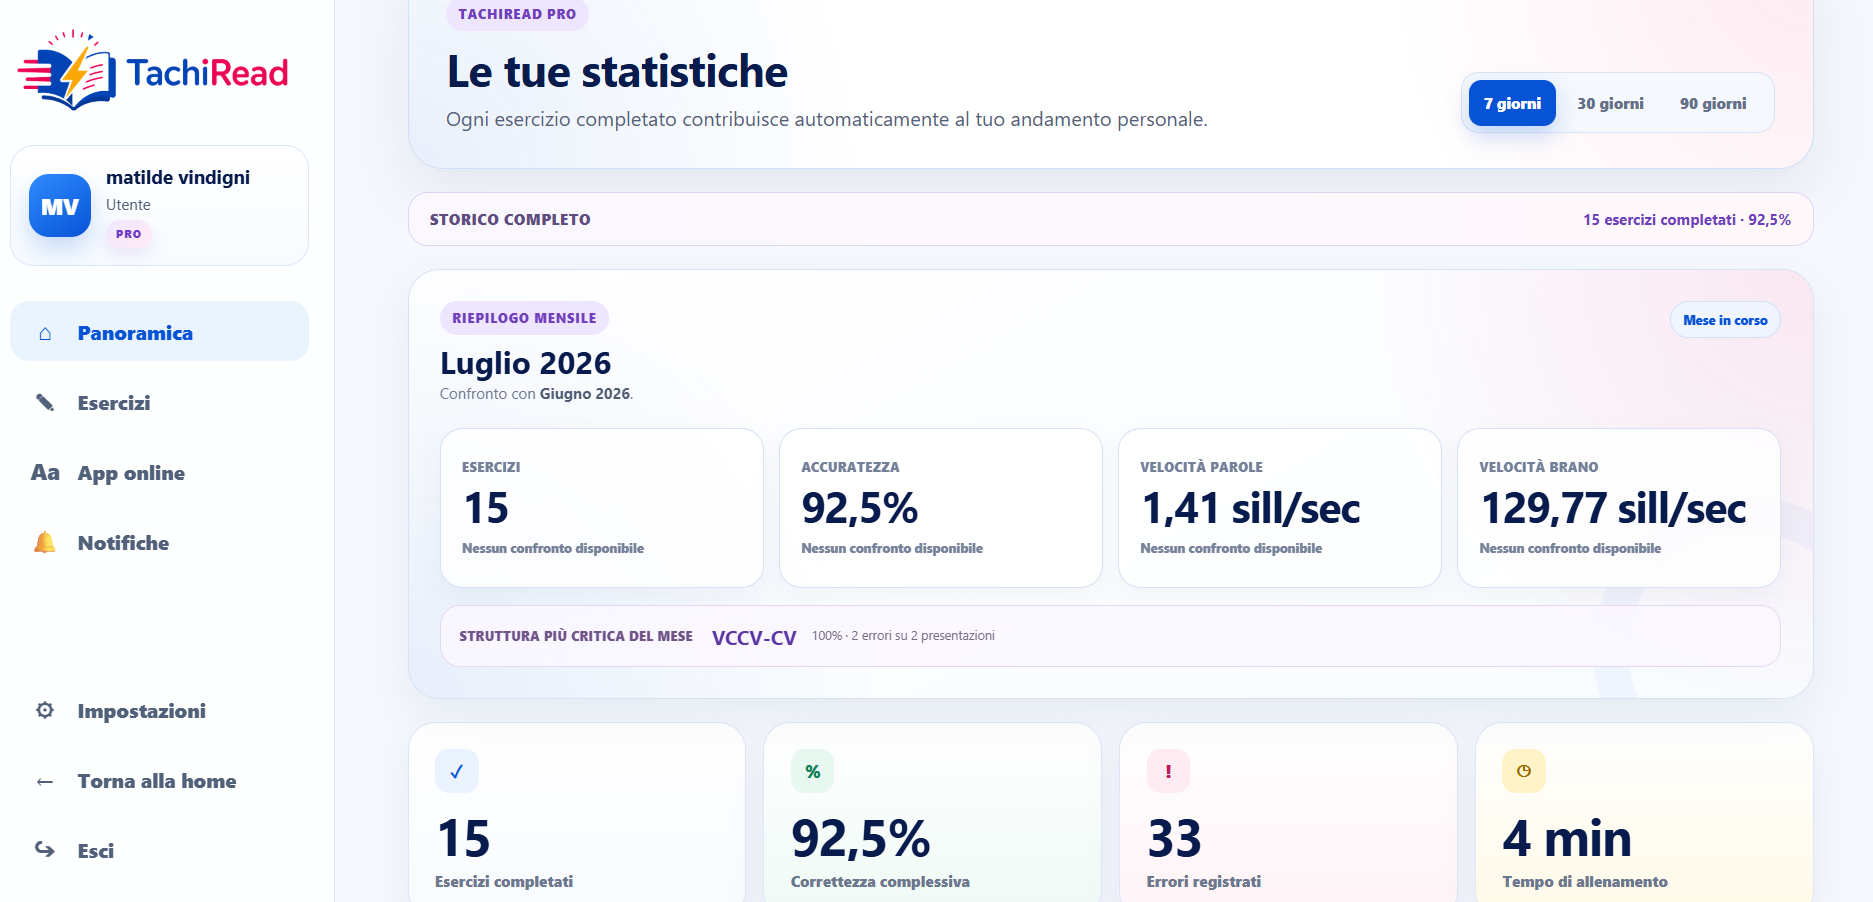Viewport: 1873px width, 902px height.
Task: Click the matilde vindigni user name
Action: point(178,177)
